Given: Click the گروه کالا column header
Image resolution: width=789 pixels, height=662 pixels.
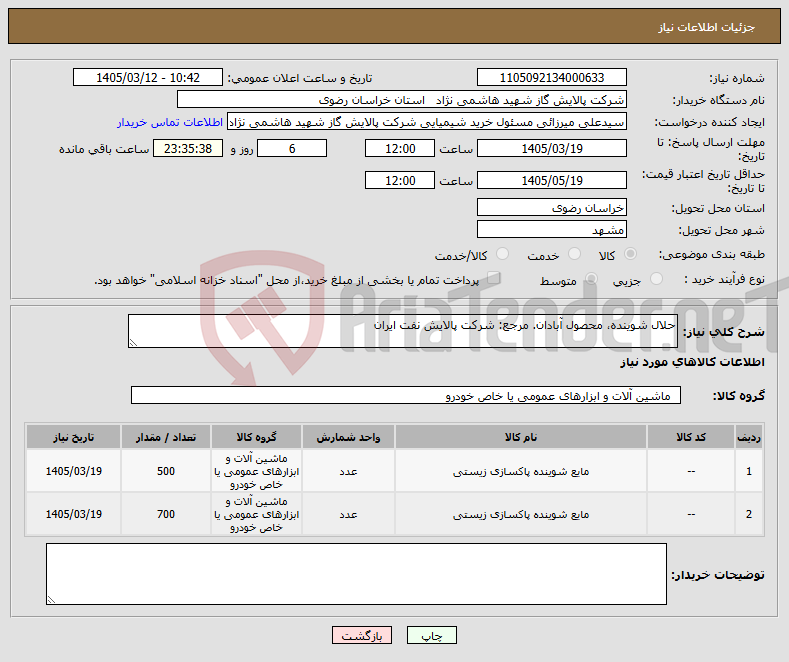Looking at the screenshot, I should tap(256, 437).
